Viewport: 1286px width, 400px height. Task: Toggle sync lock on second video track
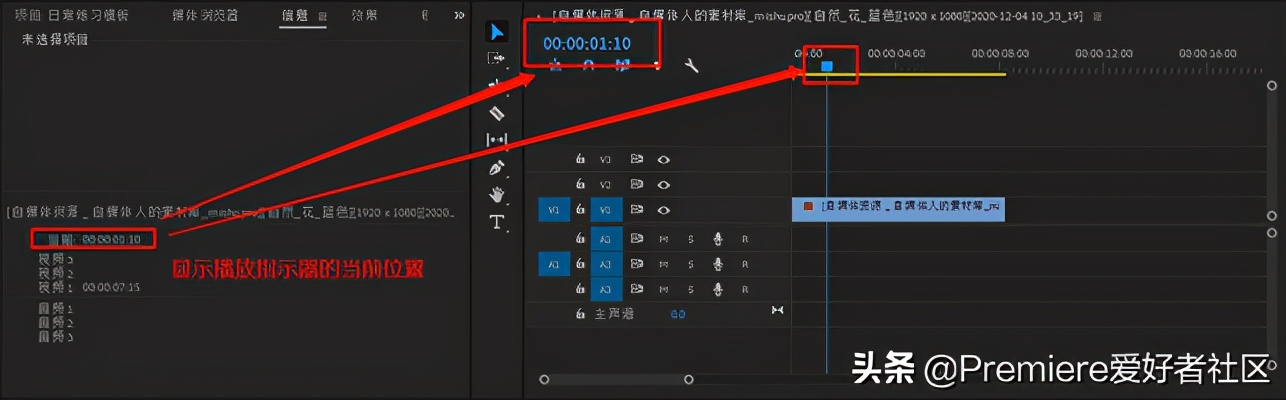tap(636, 184)
